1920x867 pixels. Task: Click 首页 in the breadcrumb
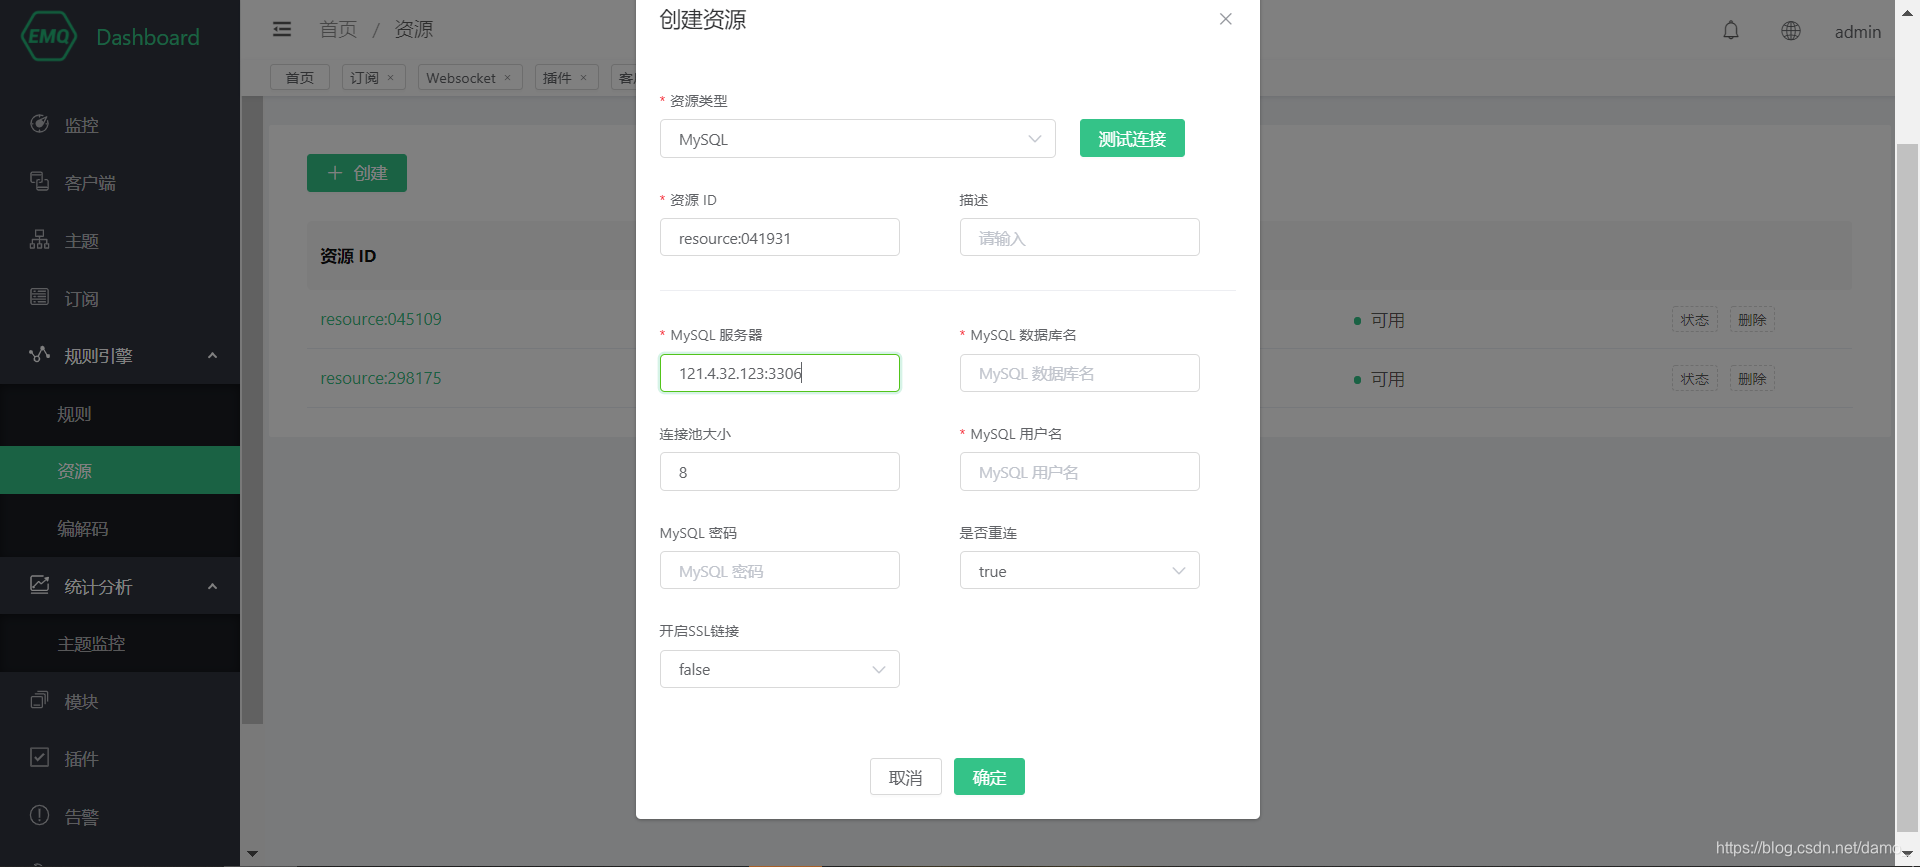pyautogui.click(x=338, y=29)
